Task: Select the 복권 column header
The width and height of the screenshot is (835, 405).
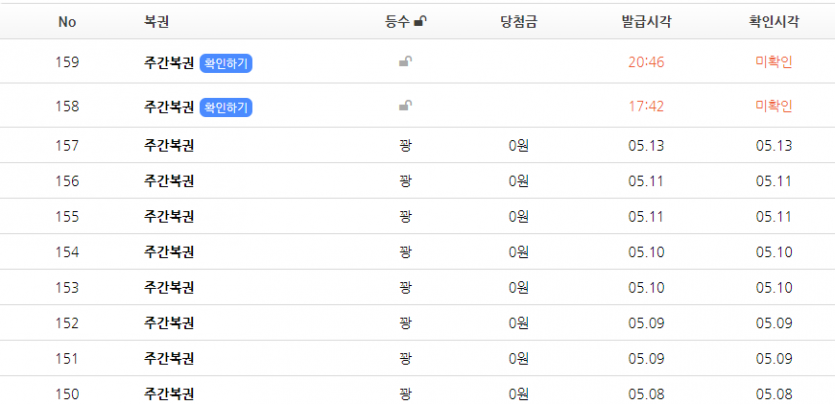Action: click(x=156, y=22)
